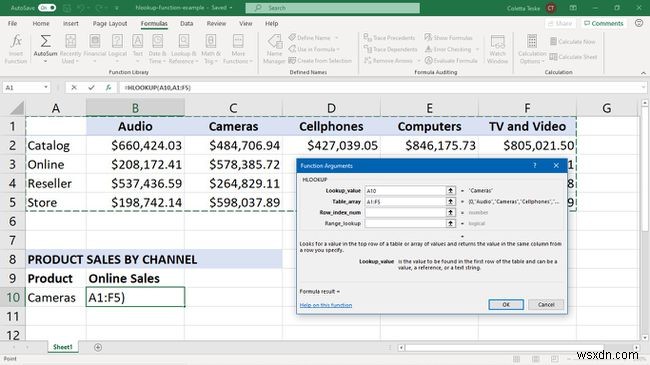Open the Name Box dropdown

pos(46,88)
